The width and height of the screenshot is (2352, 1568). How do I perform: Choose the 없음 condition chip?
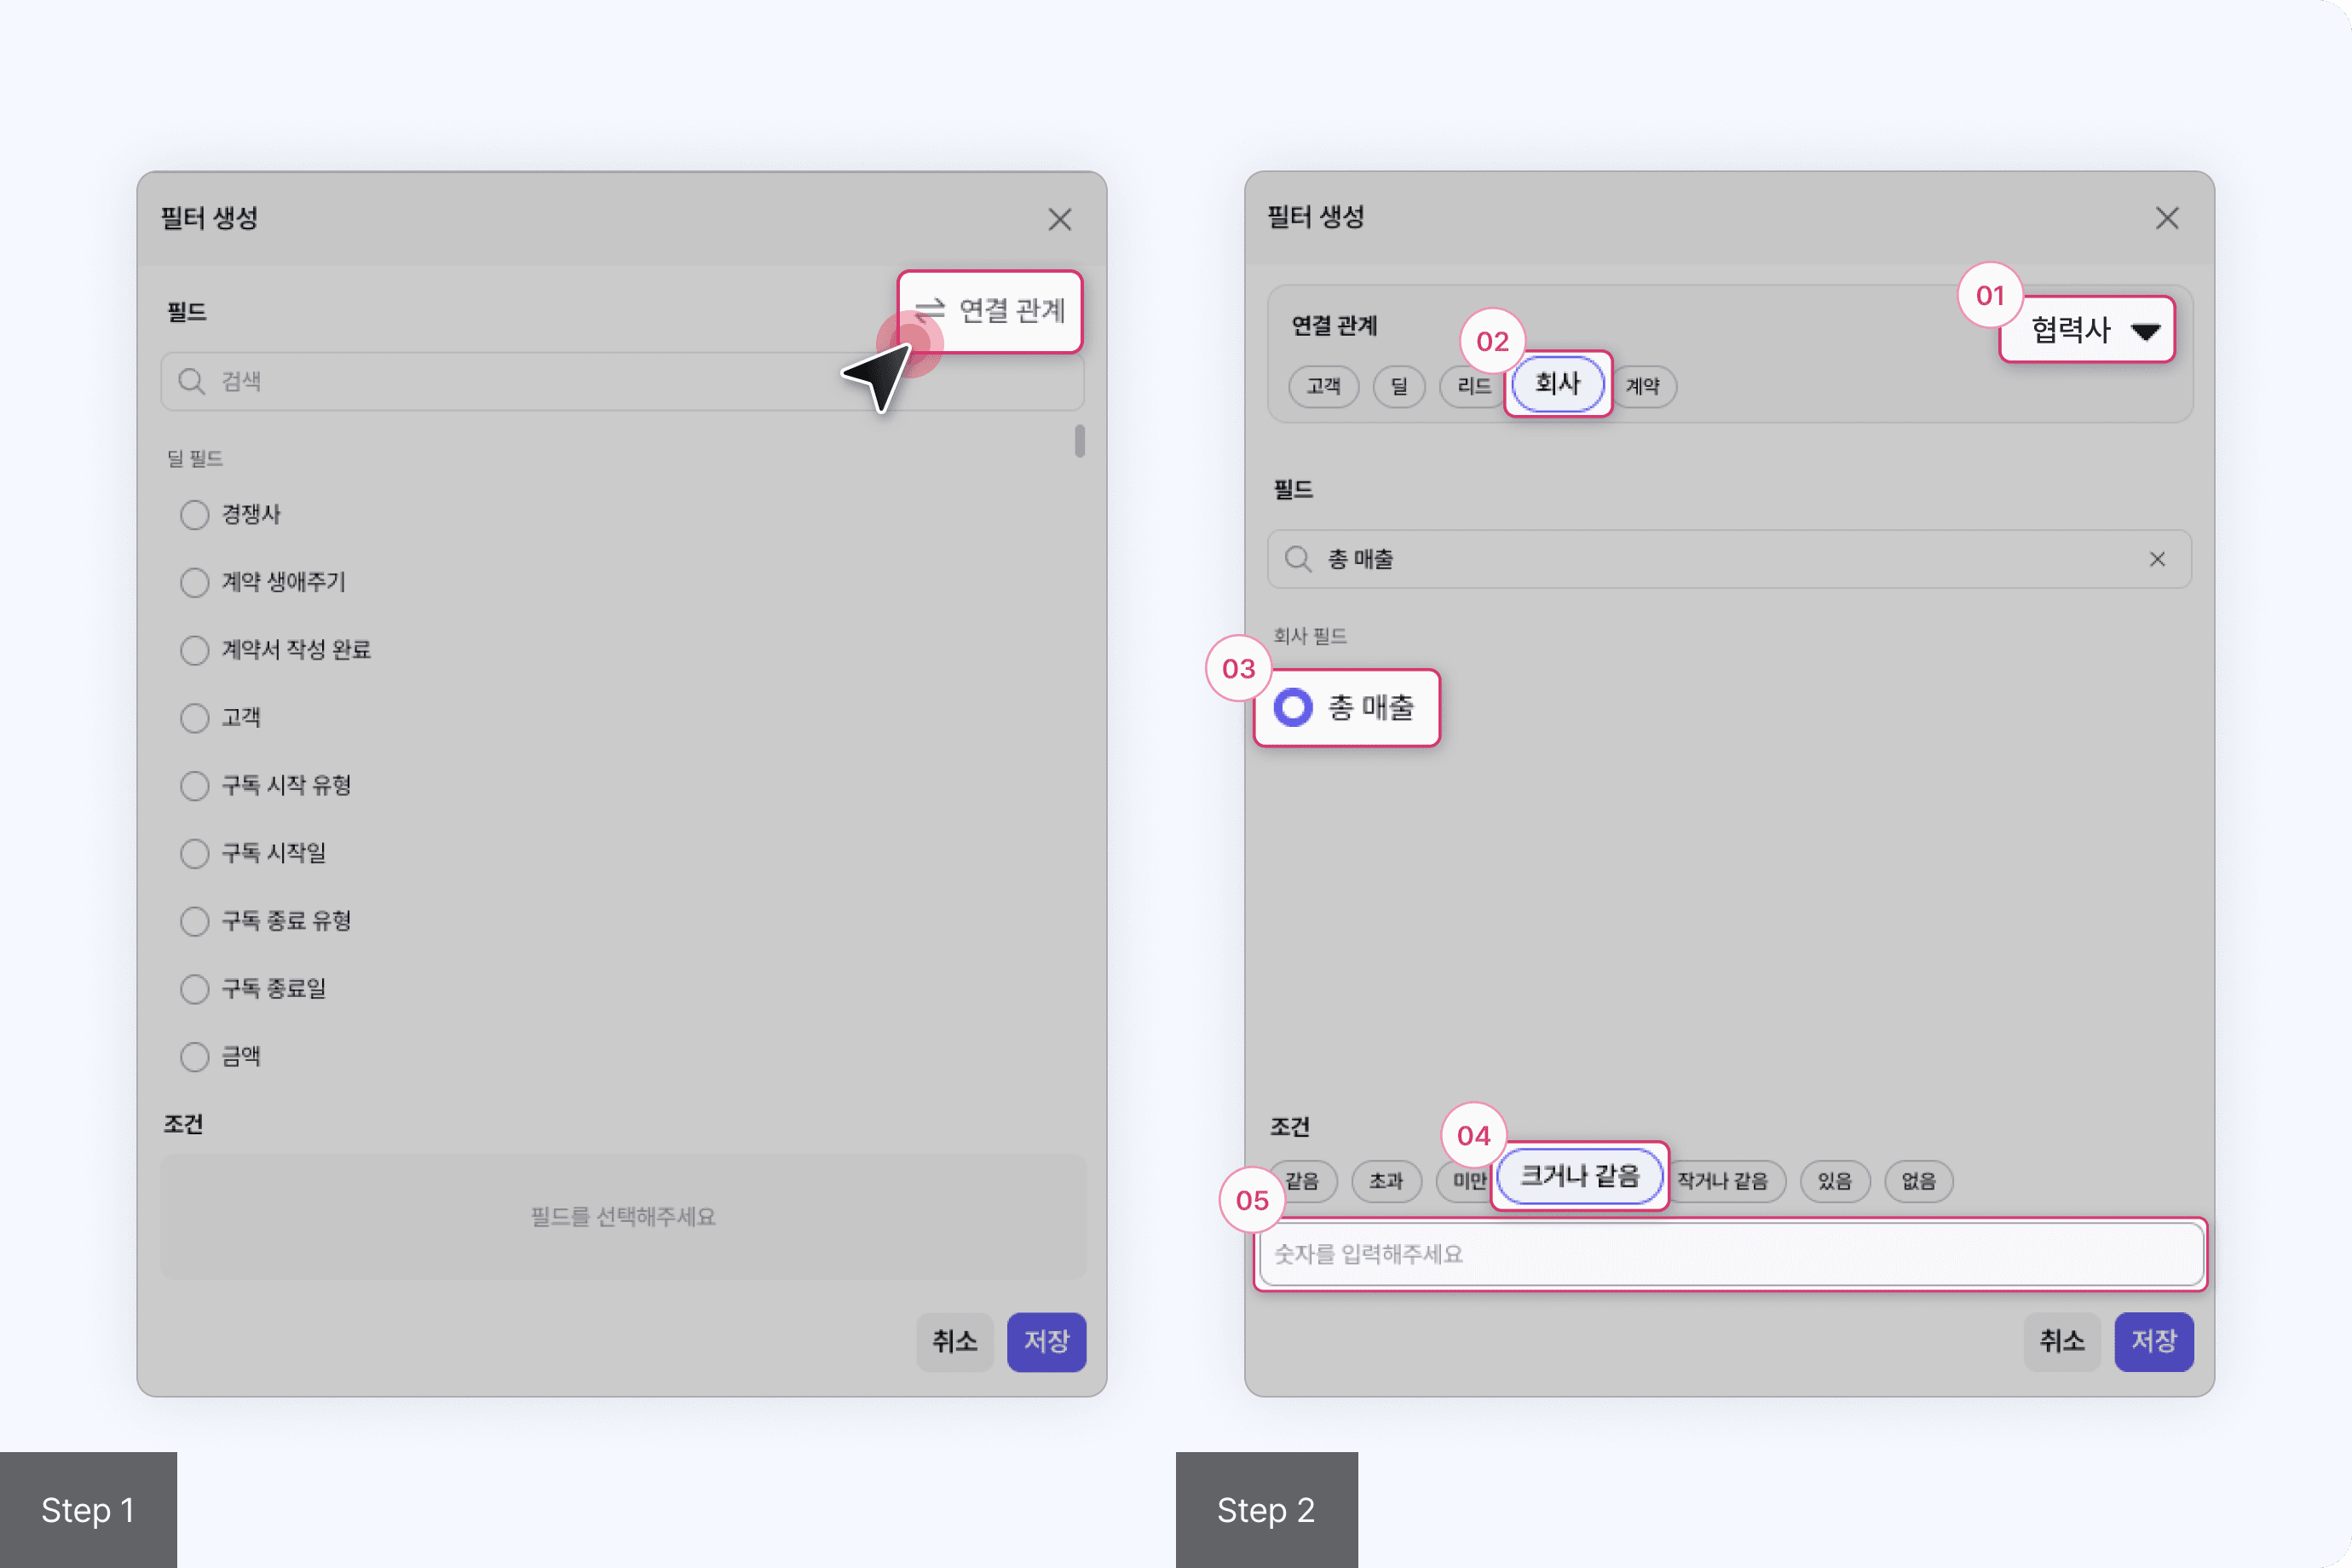tap(1917, 1181)
